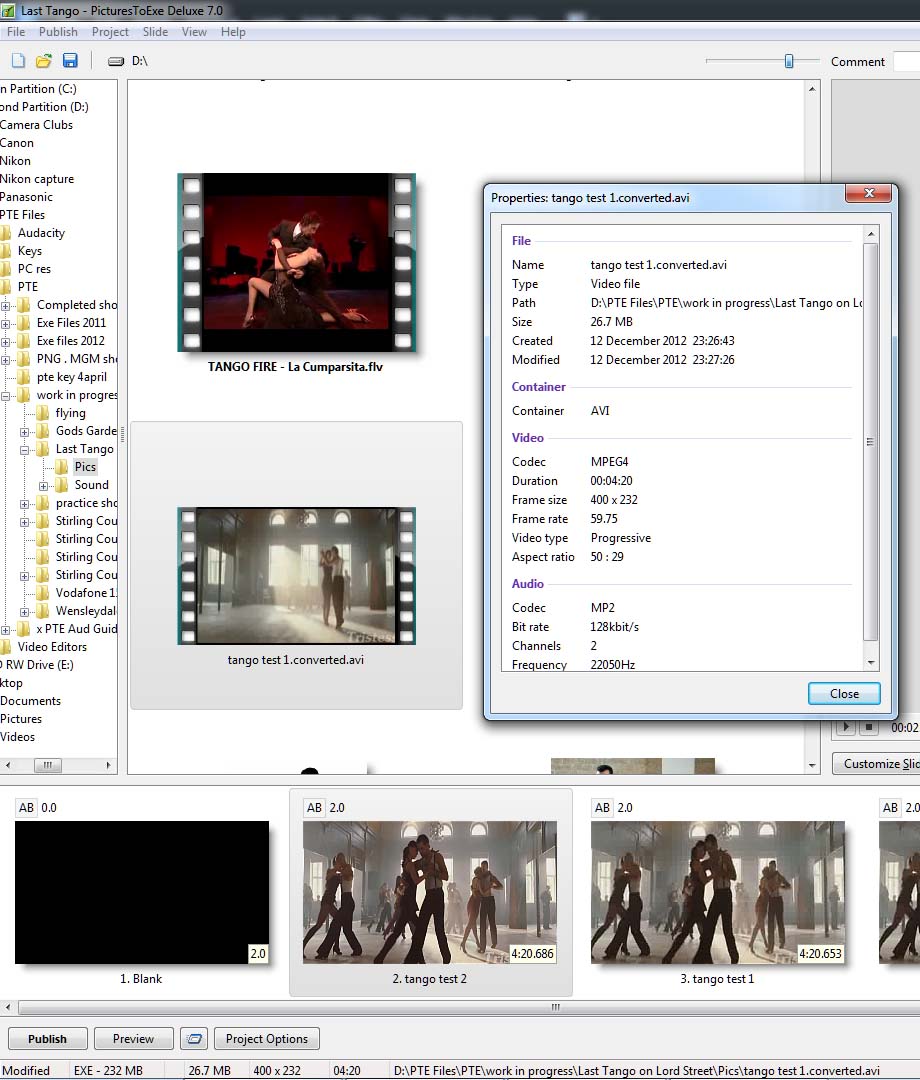Click the 4:20.686 duration on slide 2
The height and width of the screenshot is (1080, 920).
click(x=532, y=953)
